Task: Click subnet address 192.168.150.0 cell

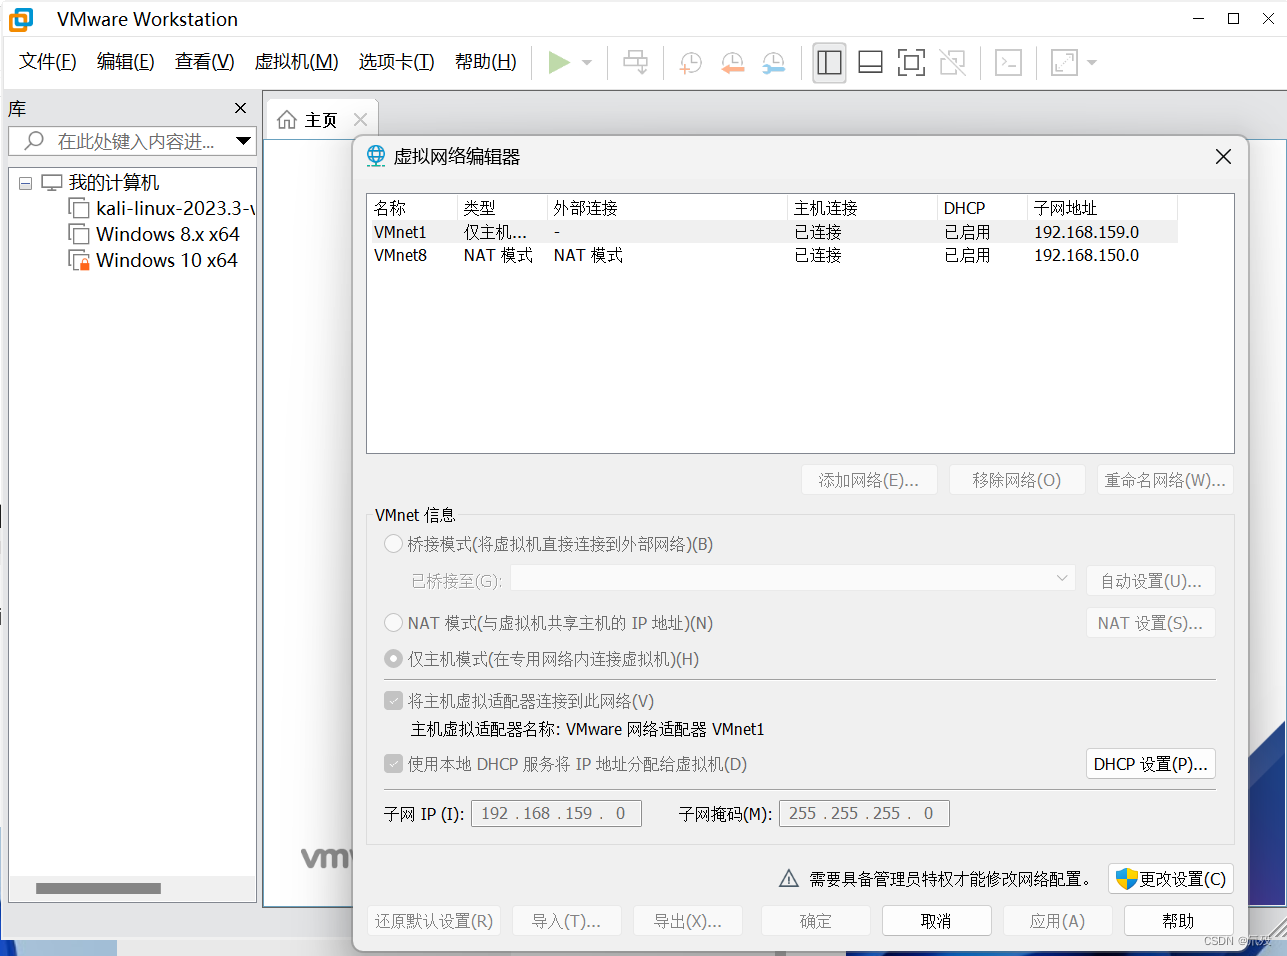Action: [x=1086, y=255]
